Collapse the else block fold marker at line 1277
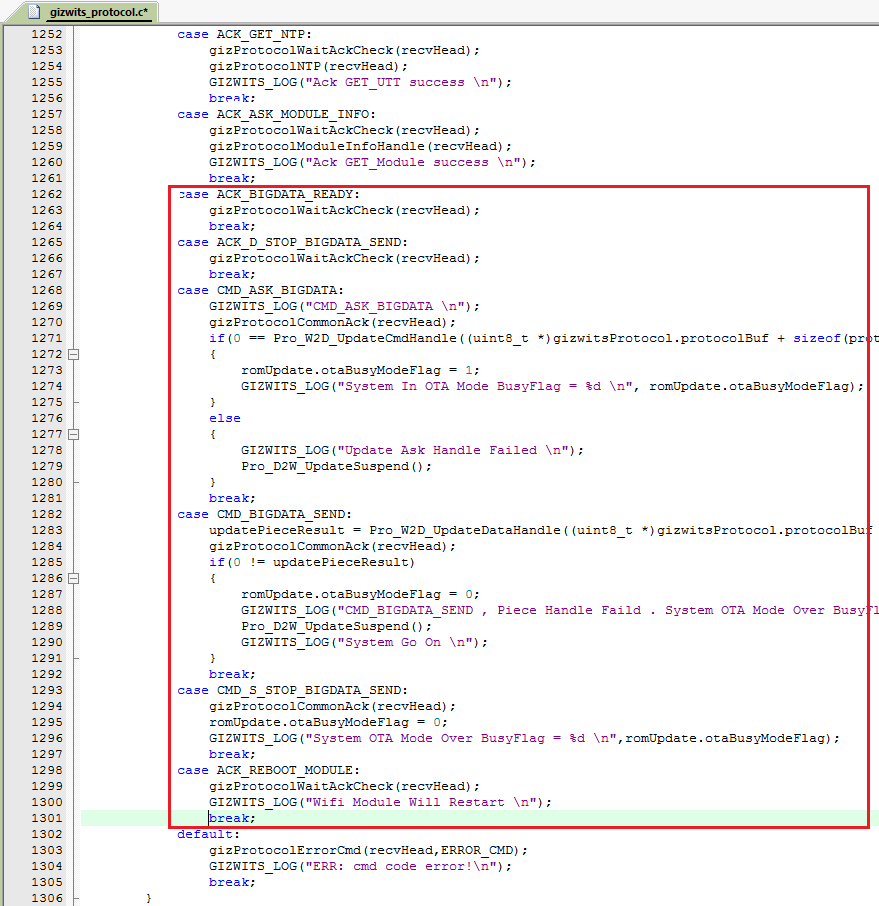Screen dimensions: 879x906 tap(74, 434)
